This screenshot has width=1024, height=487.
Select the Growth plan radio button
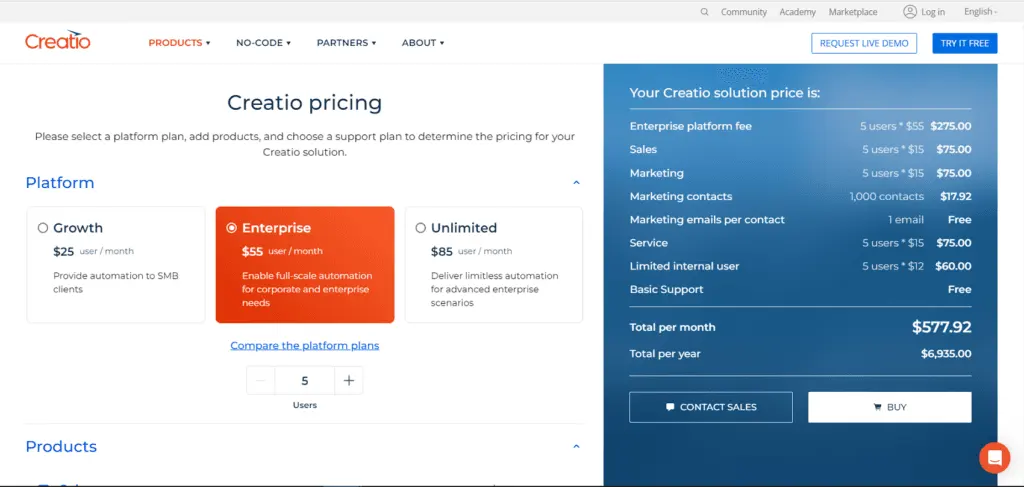click(x=43, y=228)
